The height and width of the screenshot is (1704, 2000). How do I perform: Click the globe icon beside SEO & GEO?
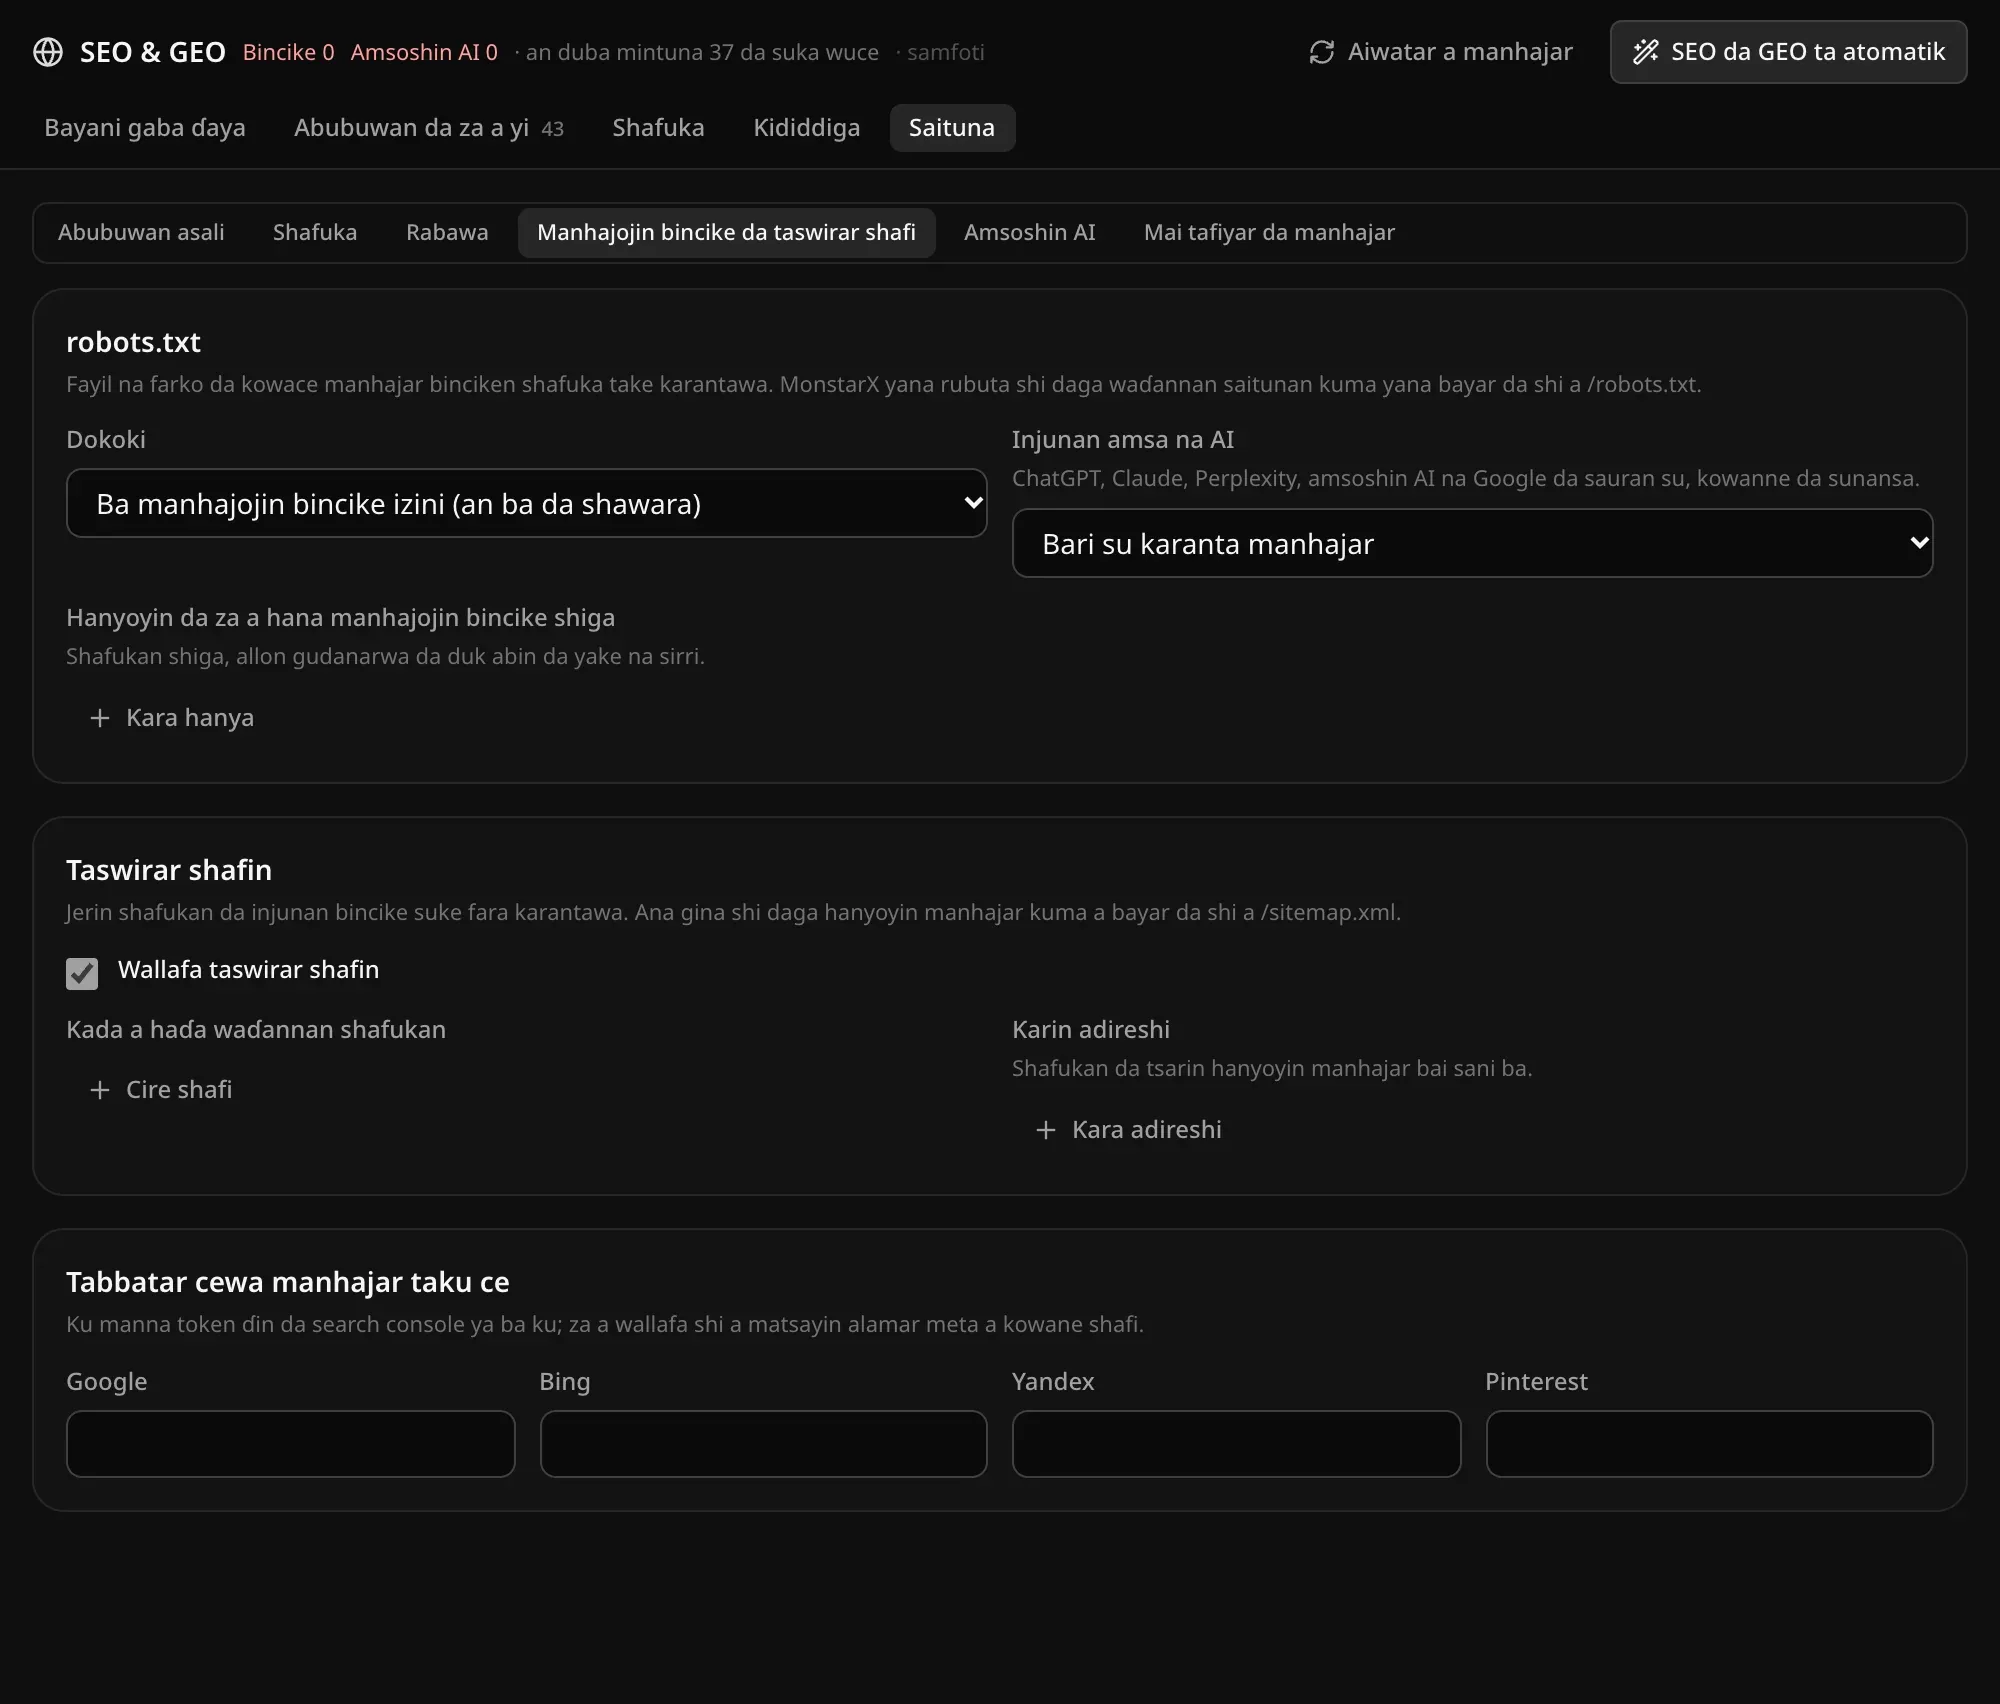(x=48, y=52)
